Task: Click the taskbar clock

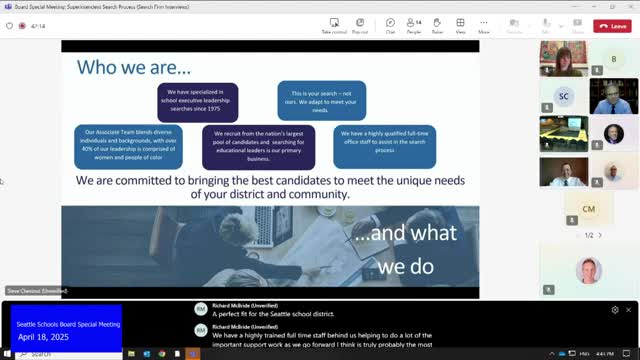Action: 605,353
